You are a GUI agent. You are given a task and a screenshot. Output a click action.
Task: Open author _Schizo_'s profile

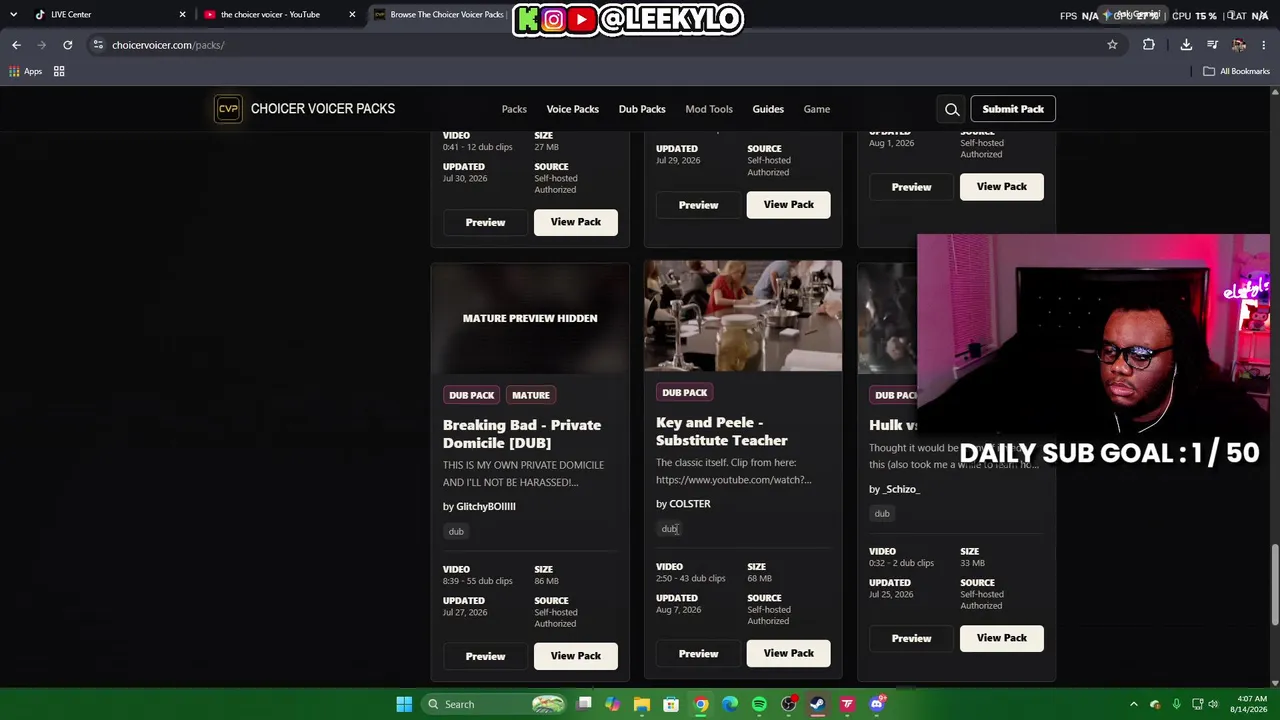tap(902, 489)
